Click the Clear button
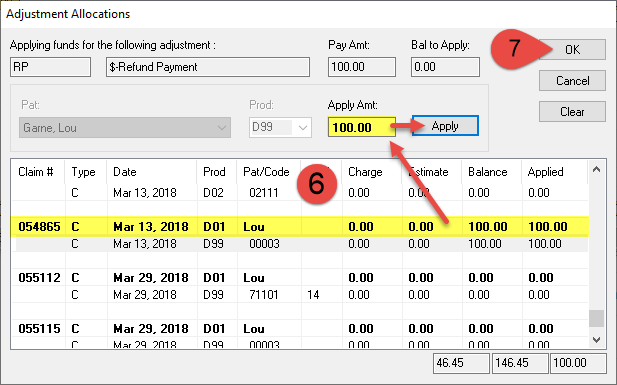Image resolution: width=617 pixels, height=385 pixels. click(x=572, y=112)
